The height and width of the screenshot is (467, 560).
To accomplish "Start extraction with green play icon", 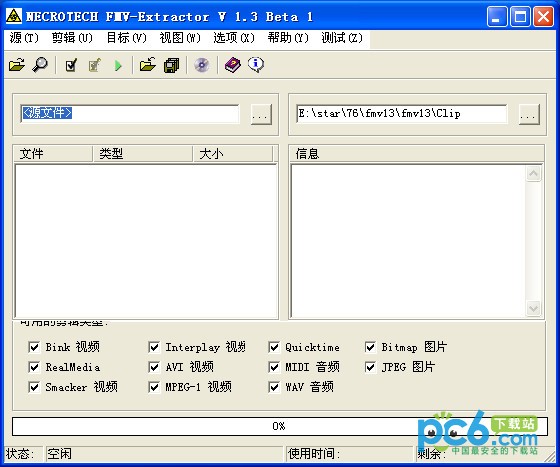I will (x=118, y=66).
